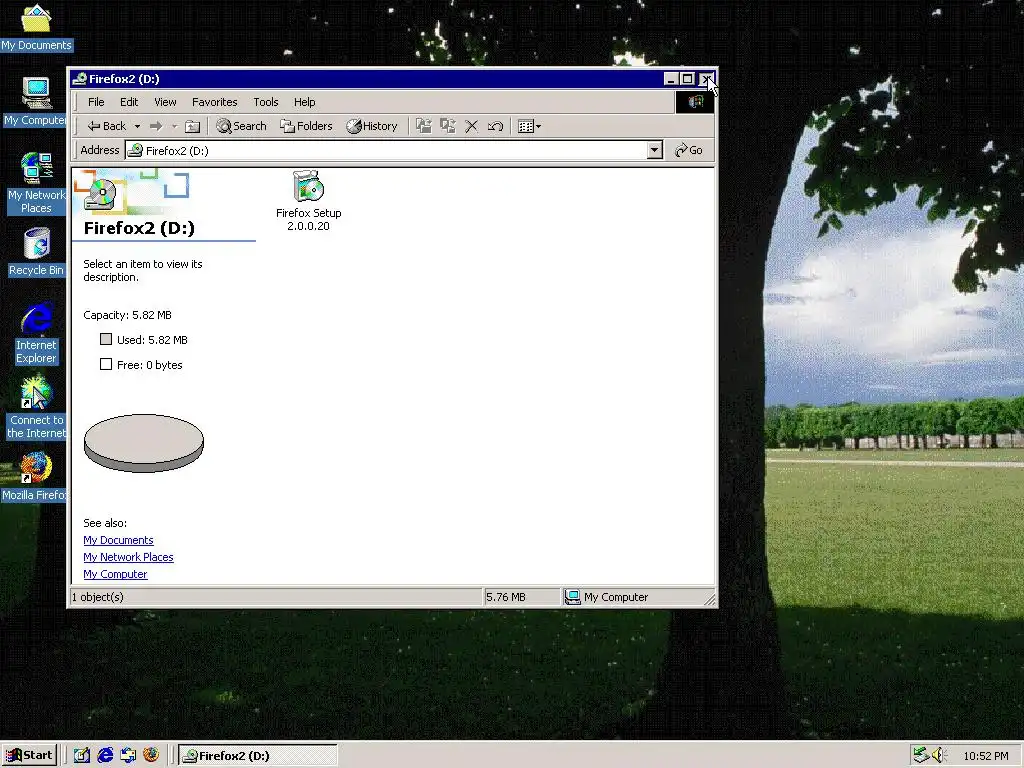Click the Used space color legend box
The image size is (1024, 768).
tap(106, 339)
